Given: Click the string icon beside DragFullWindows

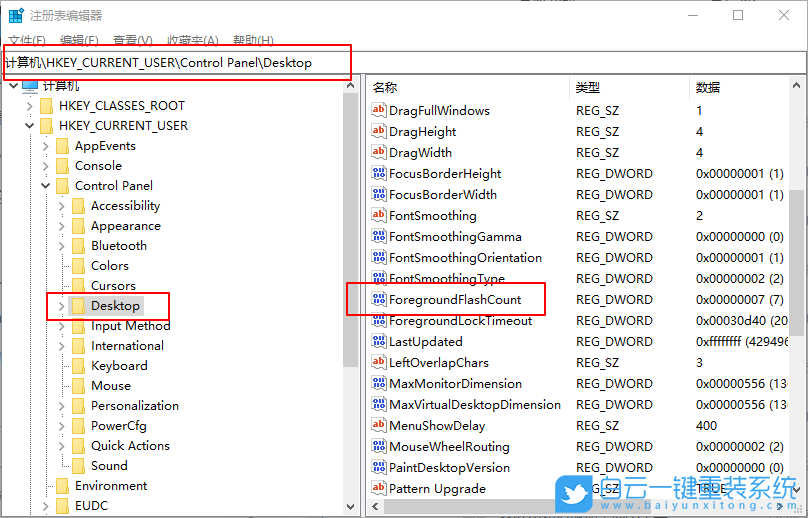Looking at the screenshot, I should 378,110.
